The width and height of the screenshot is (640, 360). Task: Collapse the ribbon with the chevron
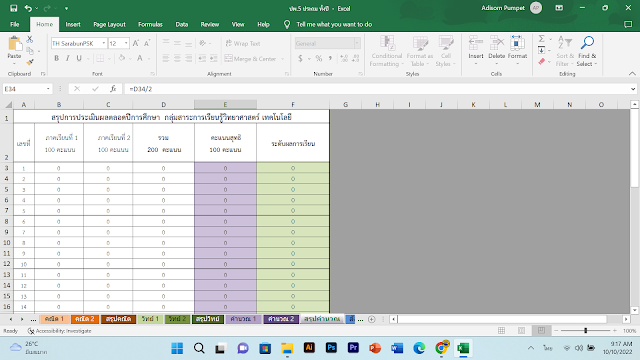(632, 74)
